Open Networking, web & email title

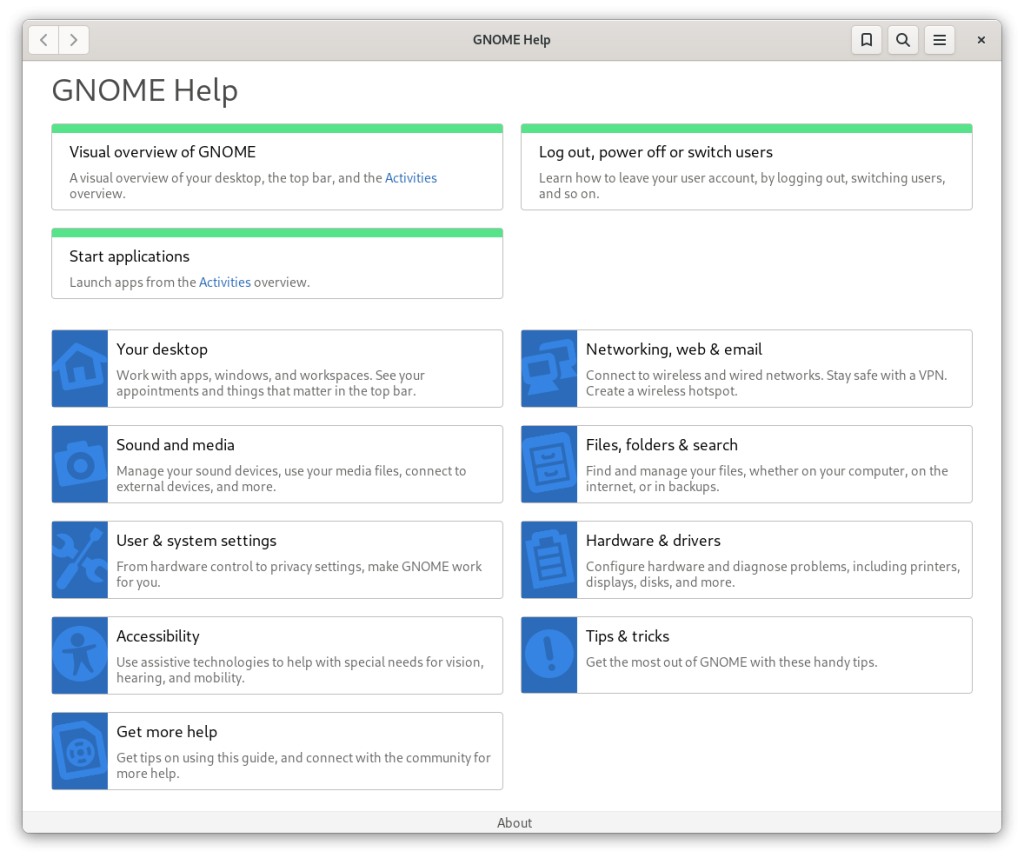pos(674,349)
